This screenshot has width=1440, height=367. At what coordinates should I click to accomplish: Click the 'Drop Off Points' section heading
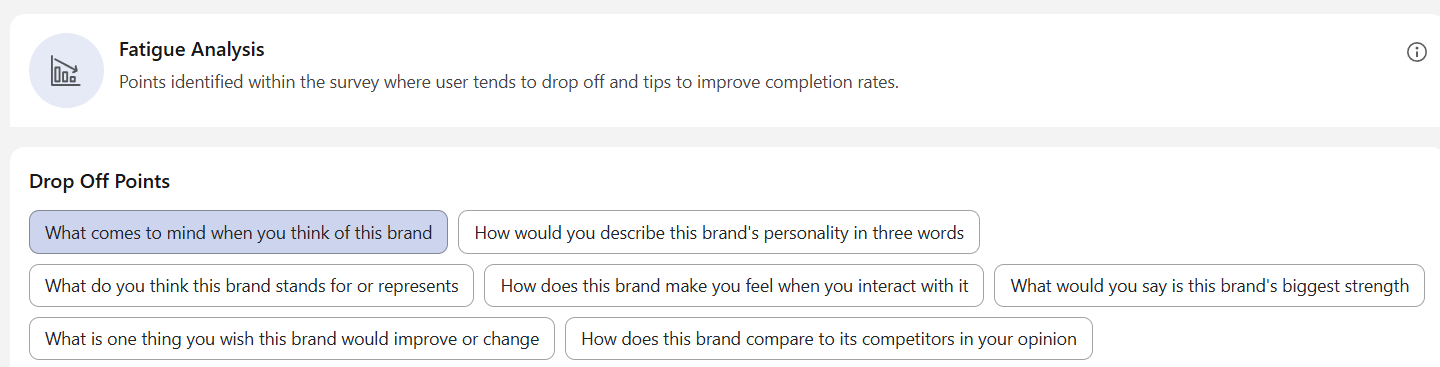pos(99,181)
